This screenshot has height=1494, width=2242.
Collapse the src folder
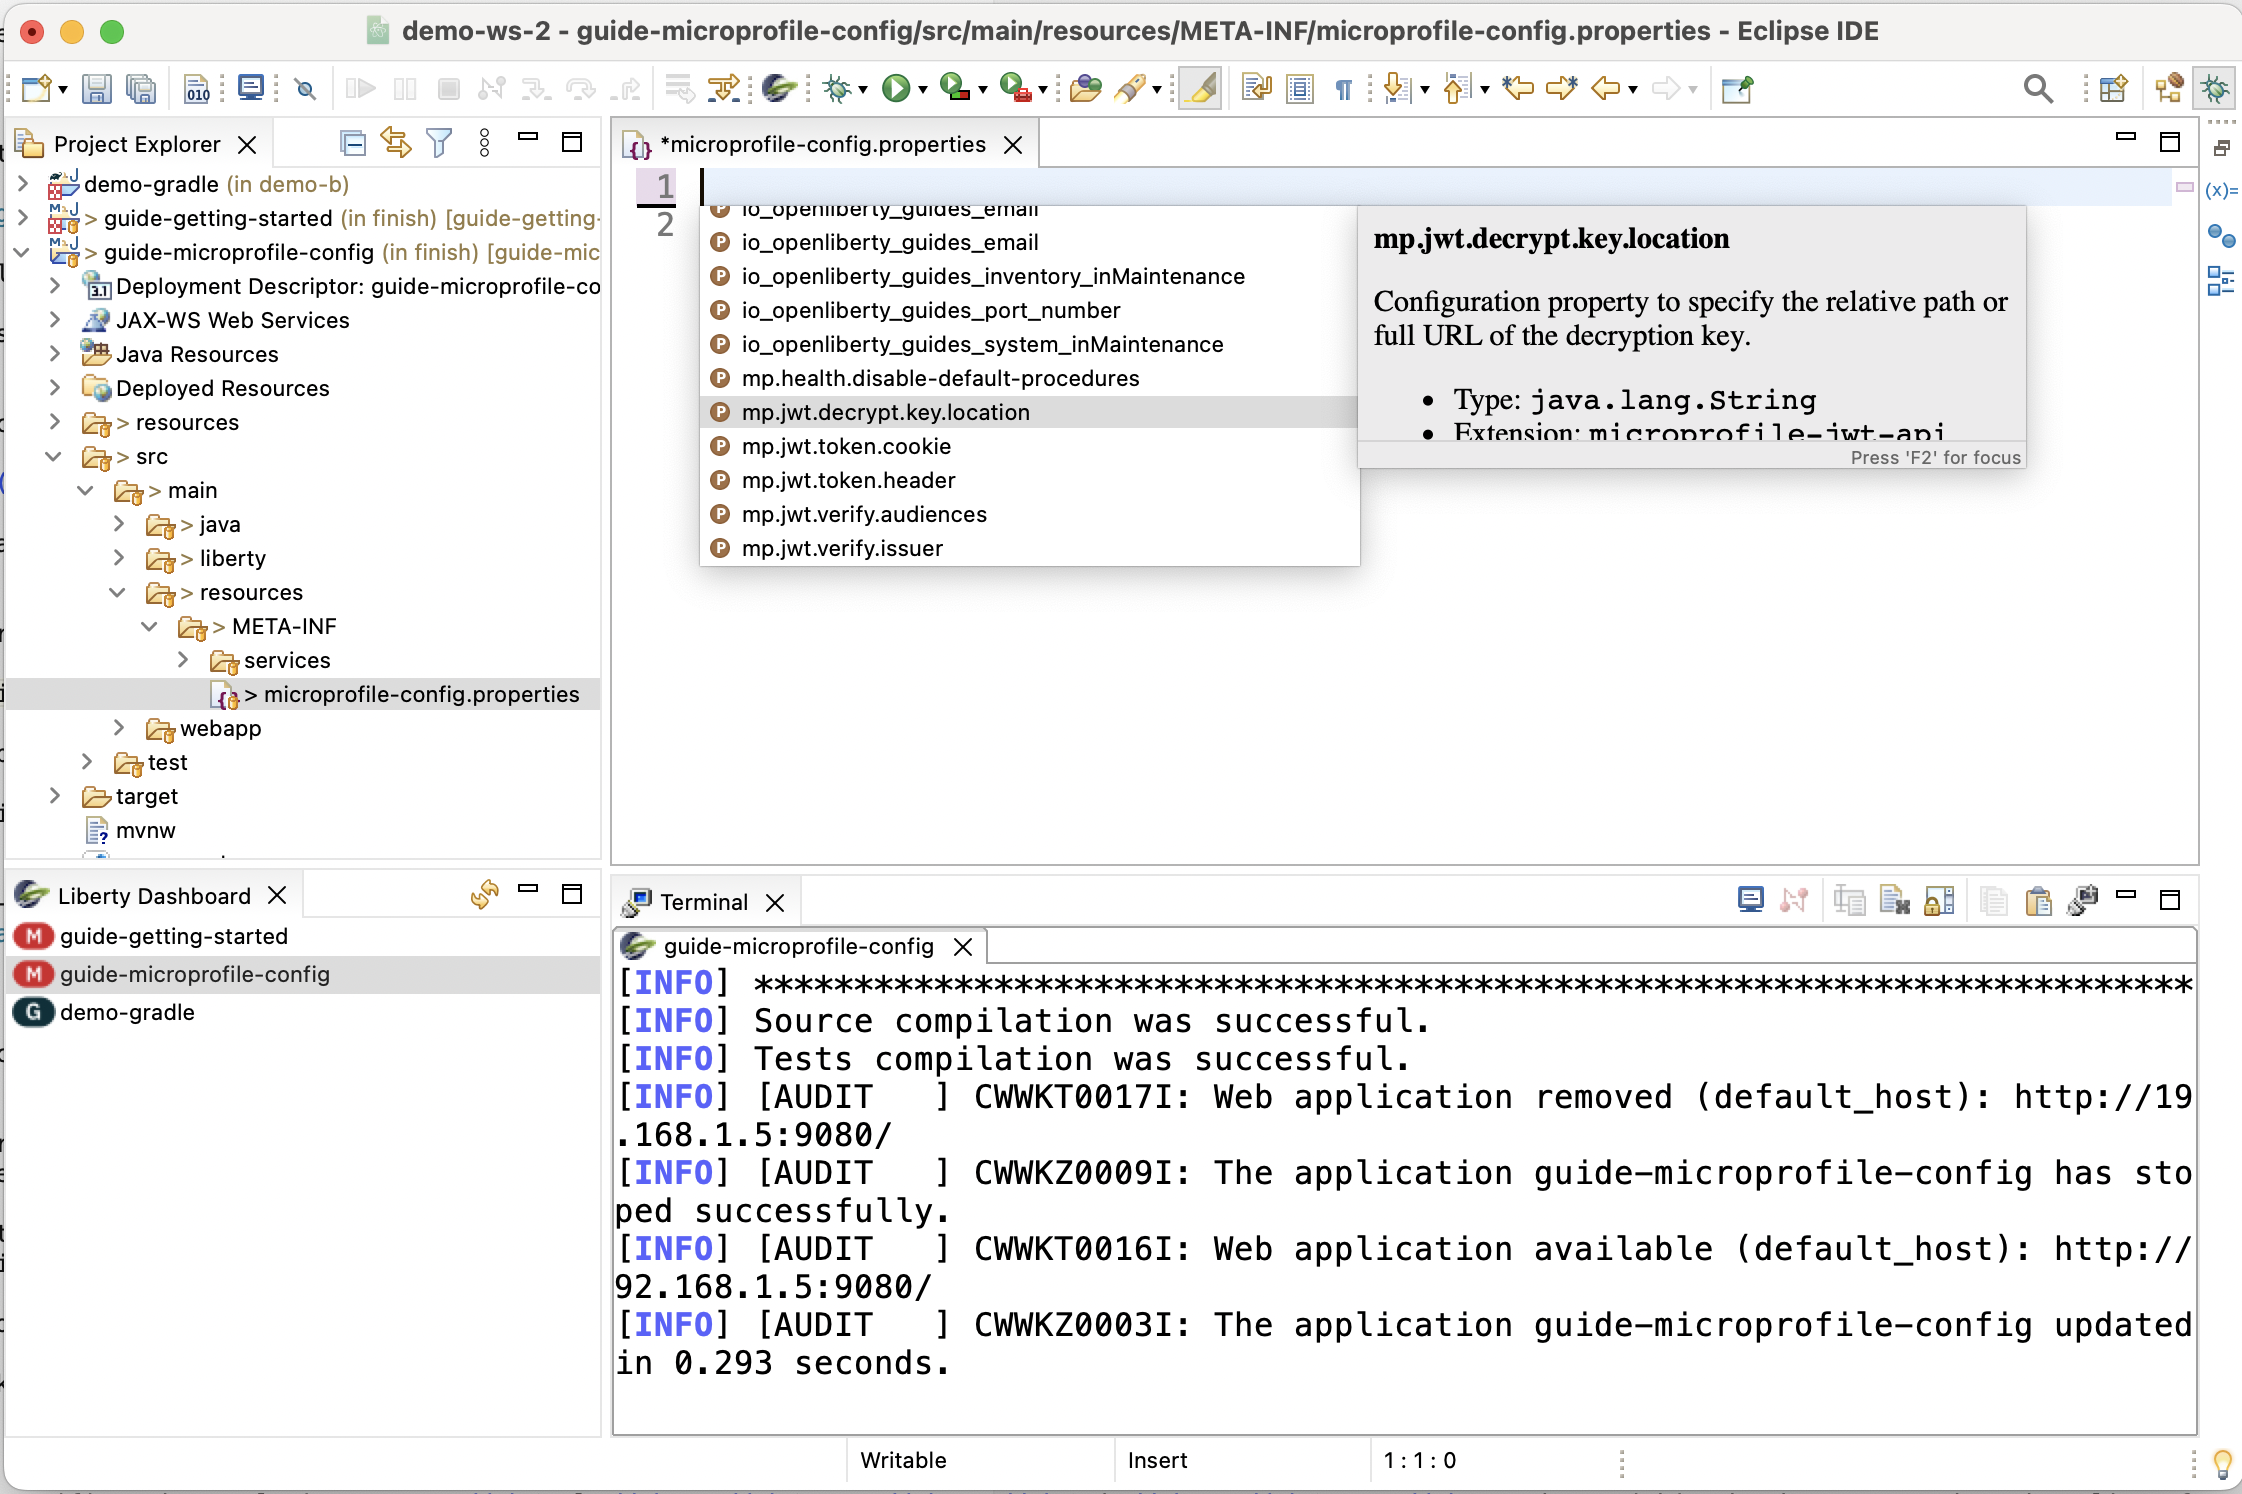pos(55,456)
